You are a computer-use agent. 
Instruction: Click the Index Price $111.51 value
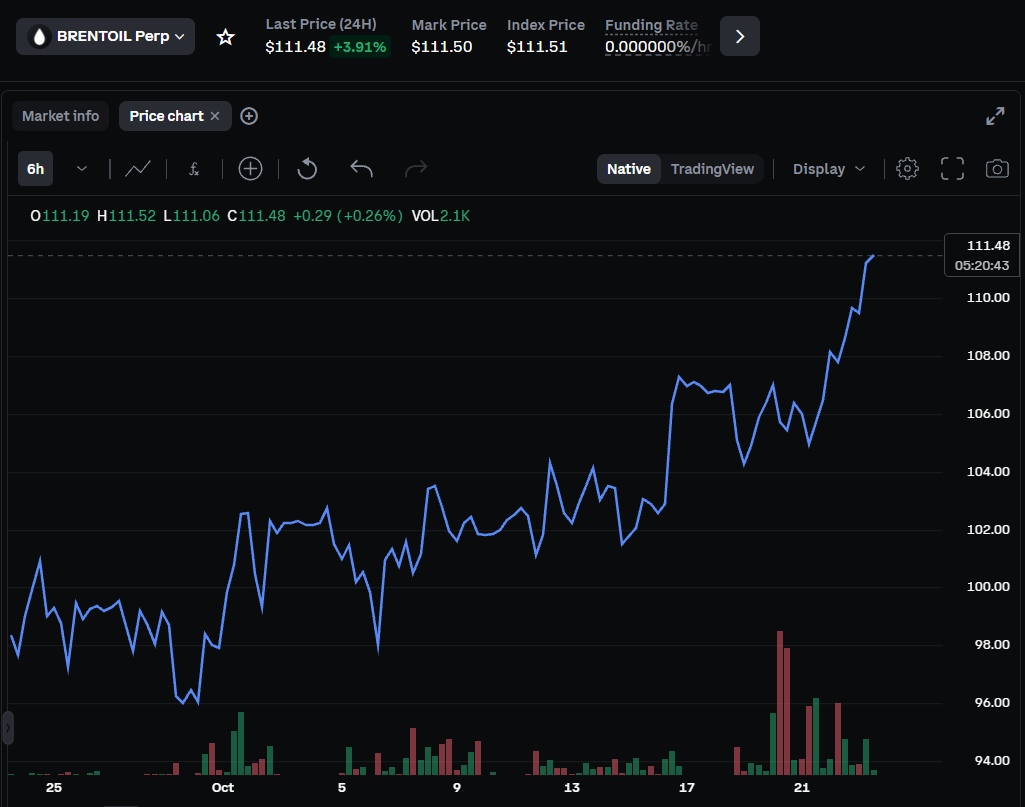[x=537, y=46]
